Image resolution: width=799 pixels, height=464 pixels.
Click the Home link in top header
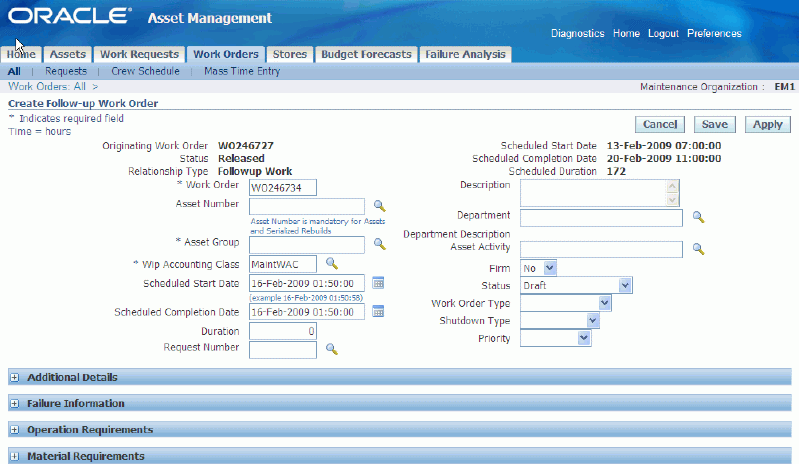[626, 34]
